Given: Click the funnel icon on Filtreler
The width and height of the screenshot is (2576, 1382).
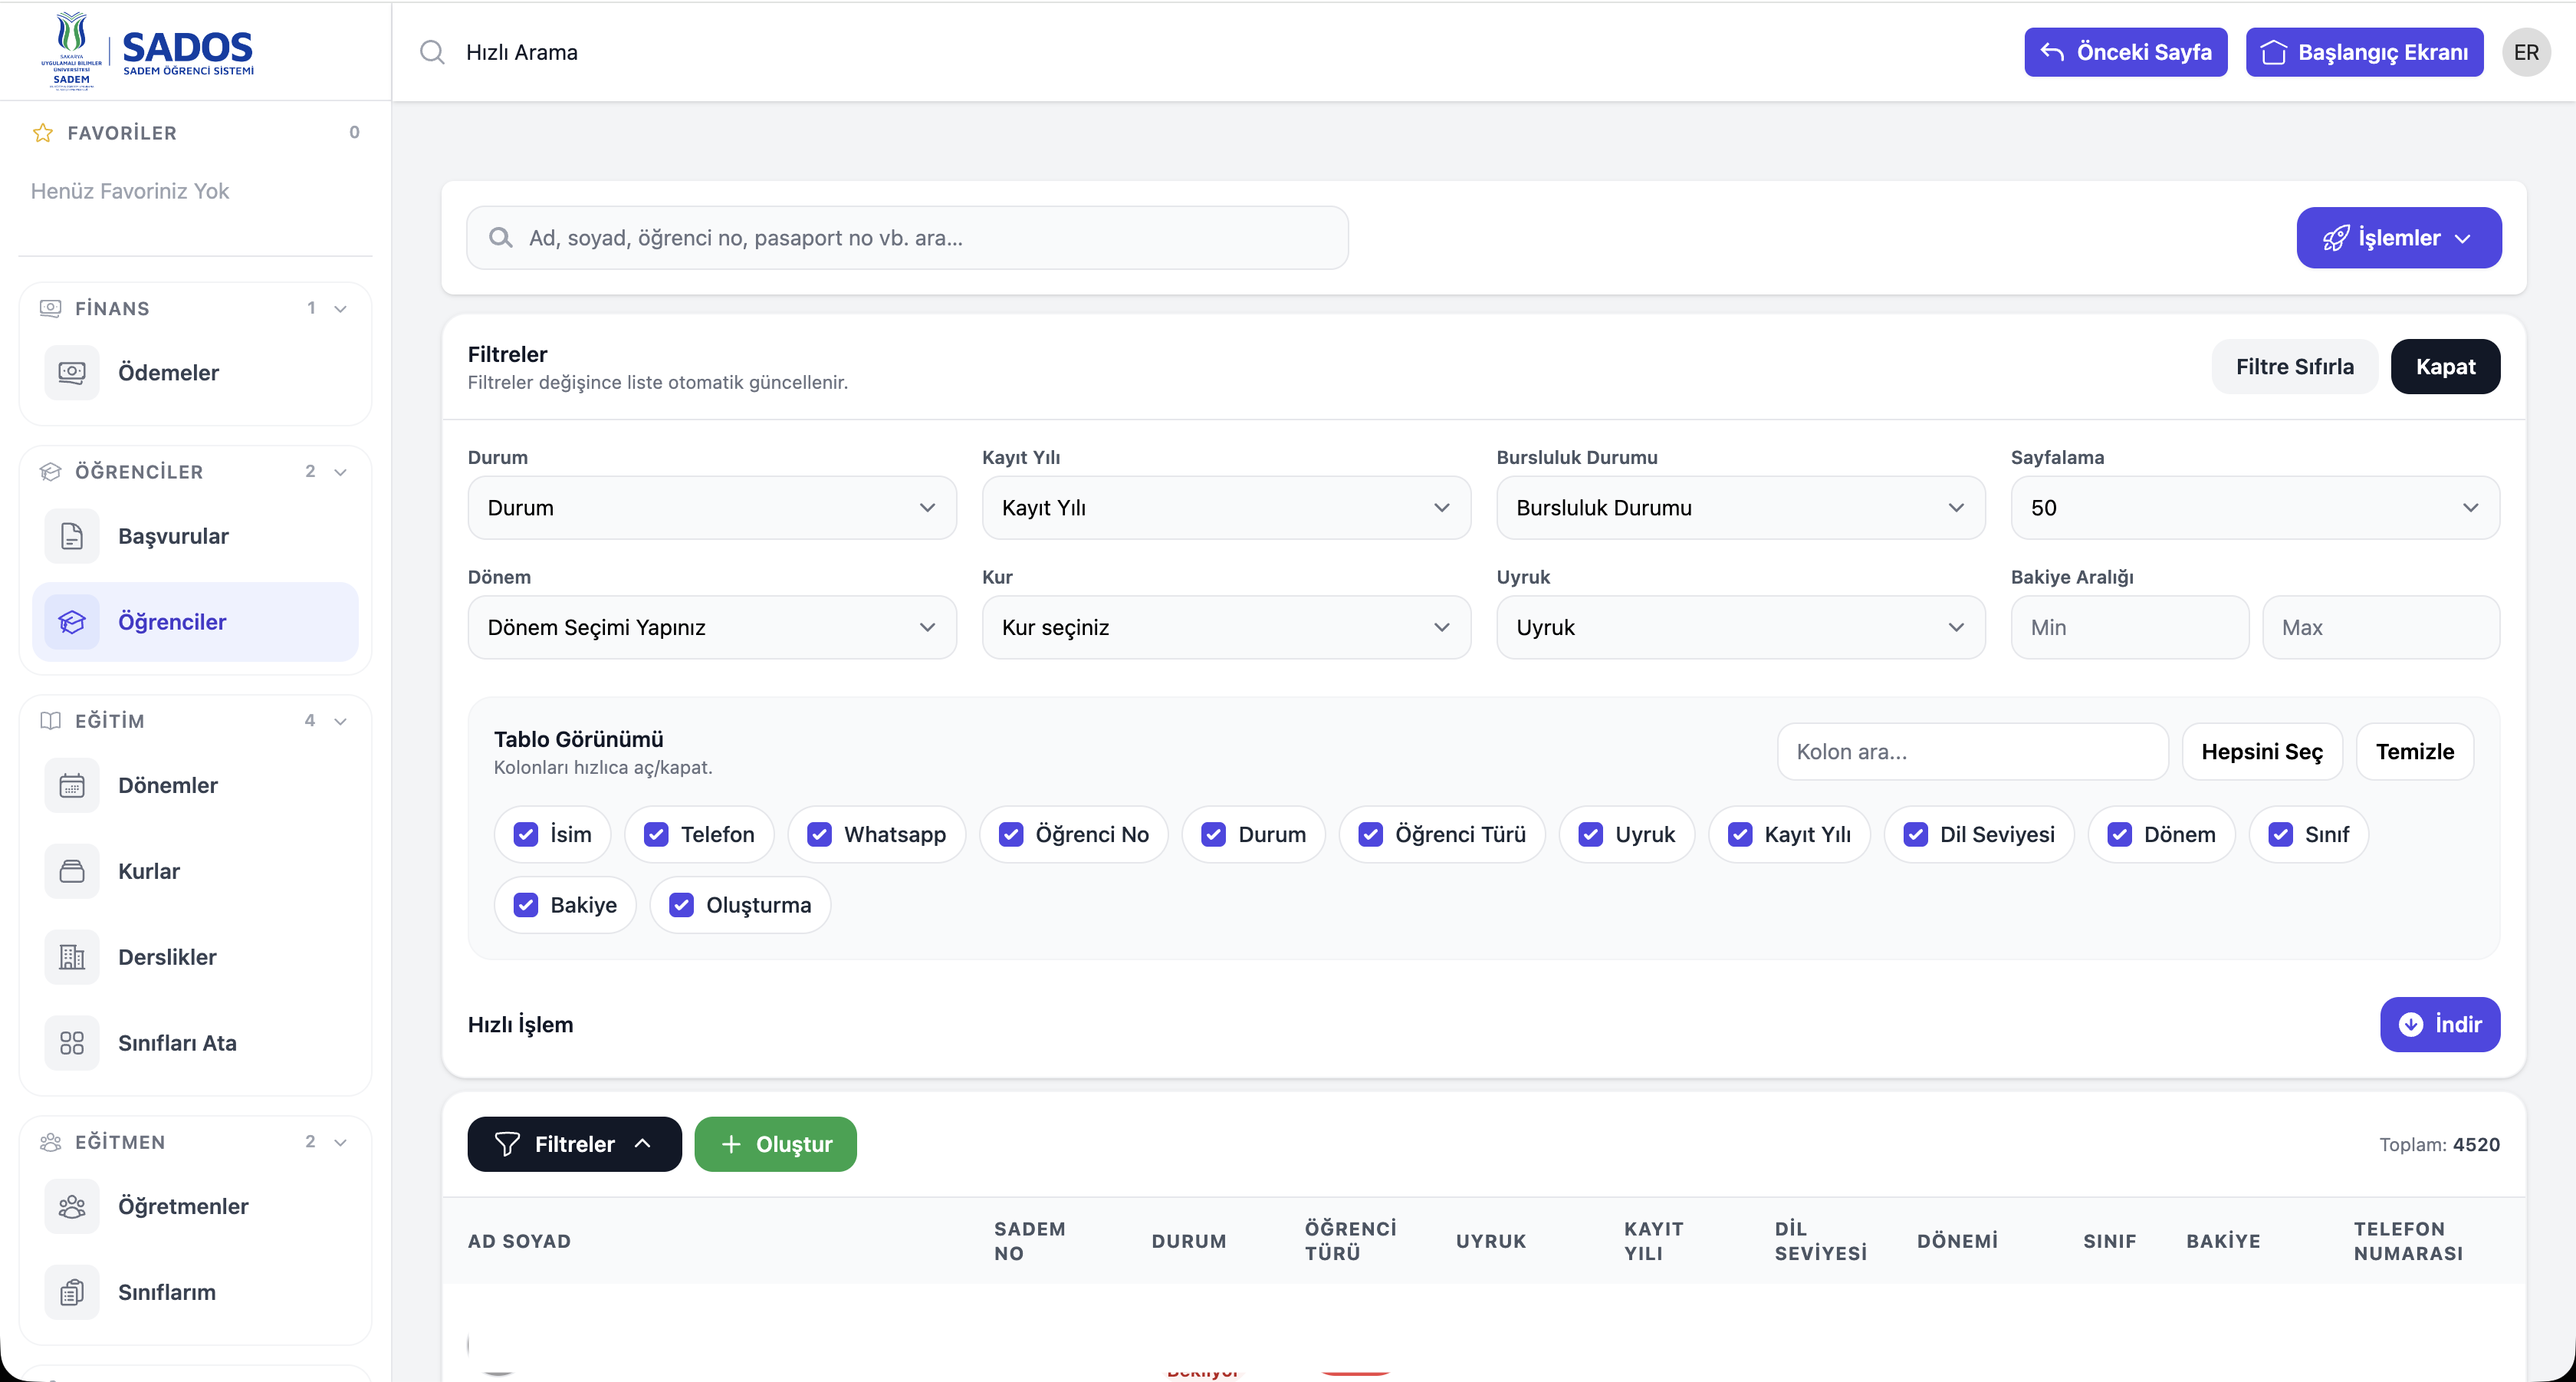Looking at the screenshot, I should 507,1144.
